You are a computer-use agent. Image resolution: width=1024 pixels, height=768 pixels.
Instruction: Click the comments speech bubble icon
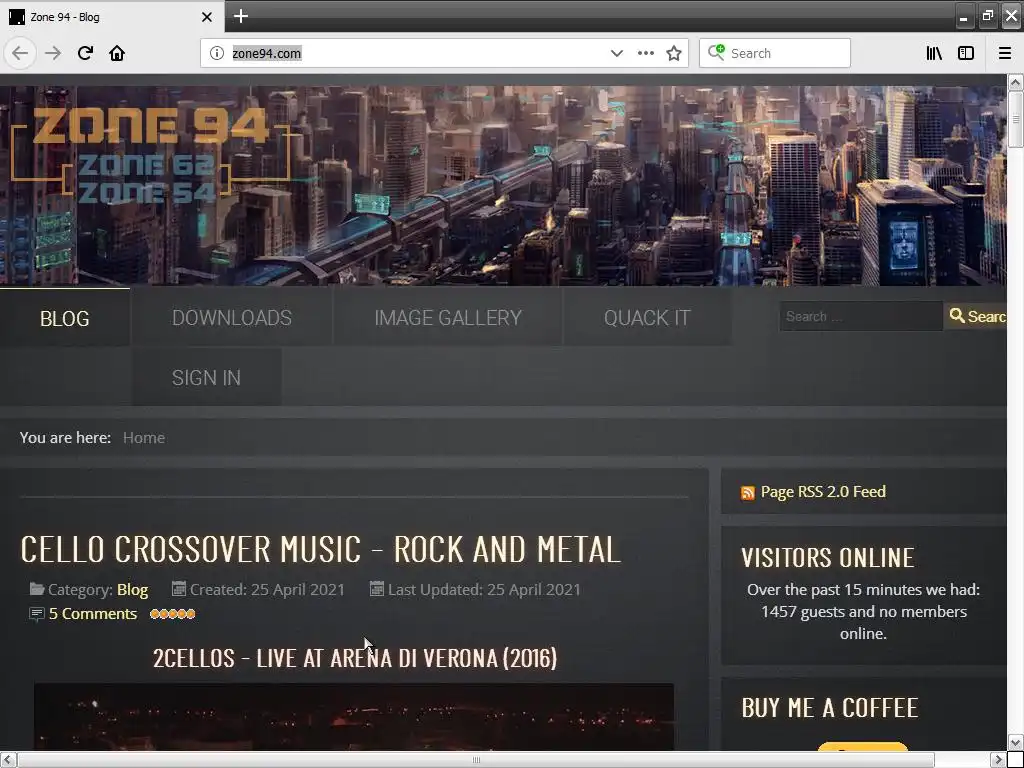click(x=37, y=614)
